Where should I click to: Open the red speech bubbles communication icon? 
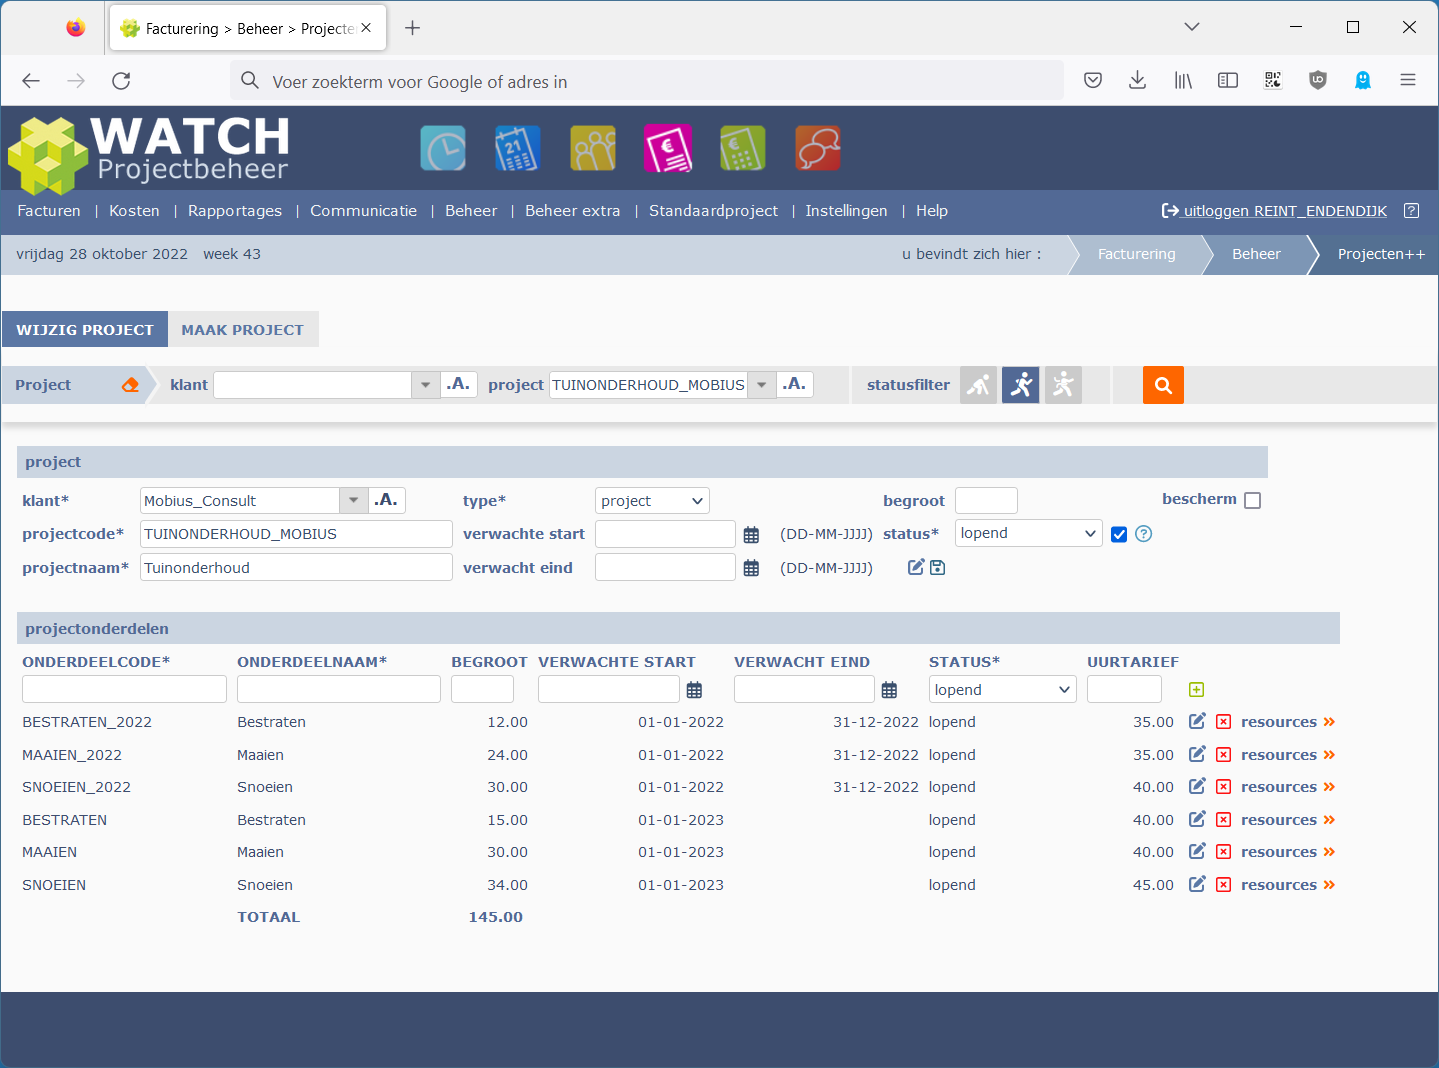(818, 149)
